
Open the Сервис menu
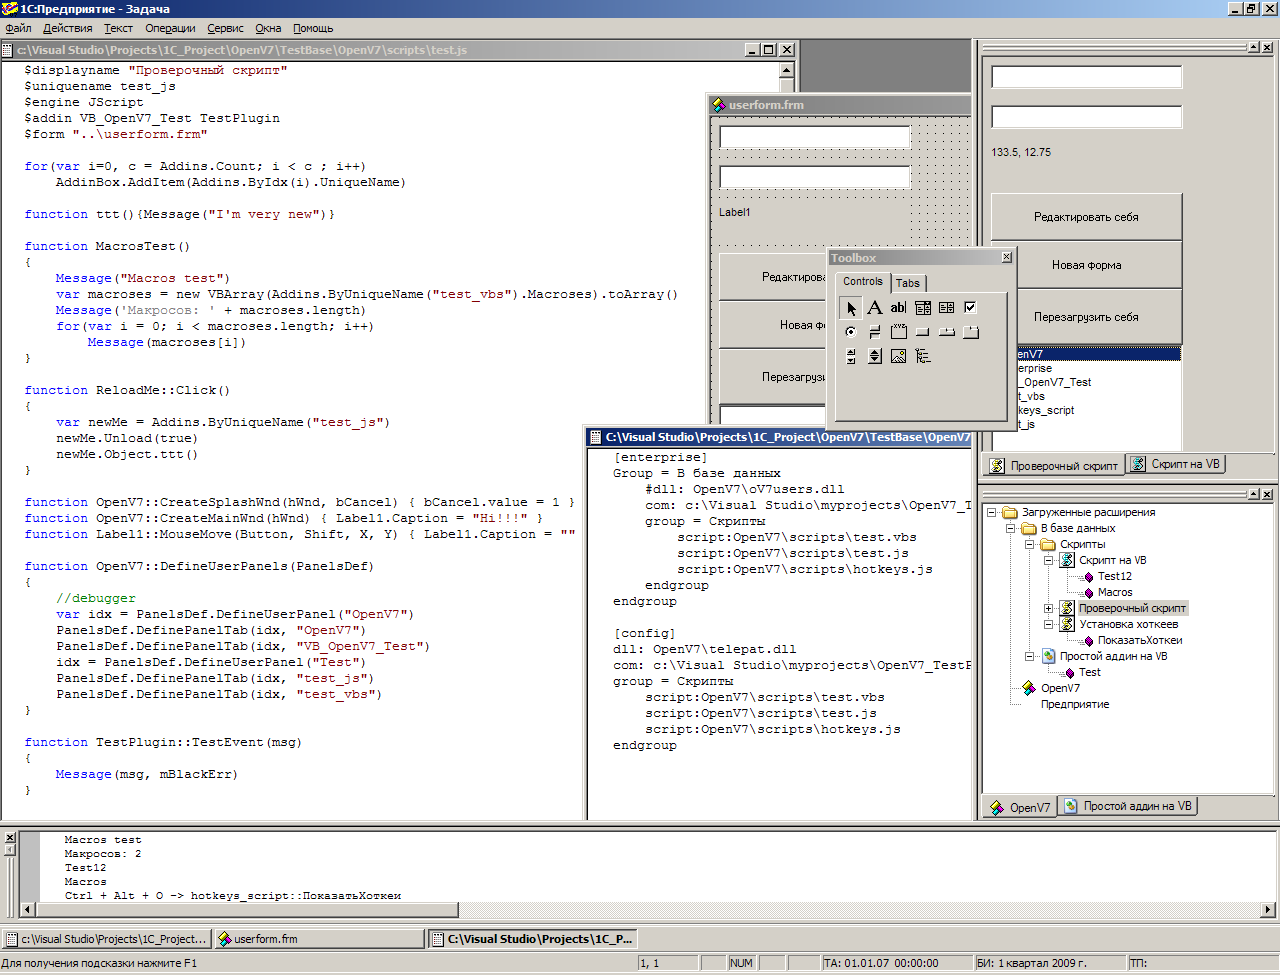(225, 28)
